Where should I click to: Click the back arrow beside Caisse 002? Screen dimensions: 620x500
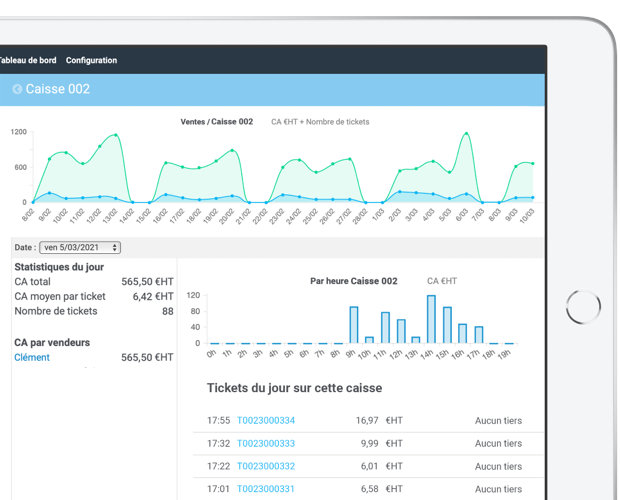point(17,89)
